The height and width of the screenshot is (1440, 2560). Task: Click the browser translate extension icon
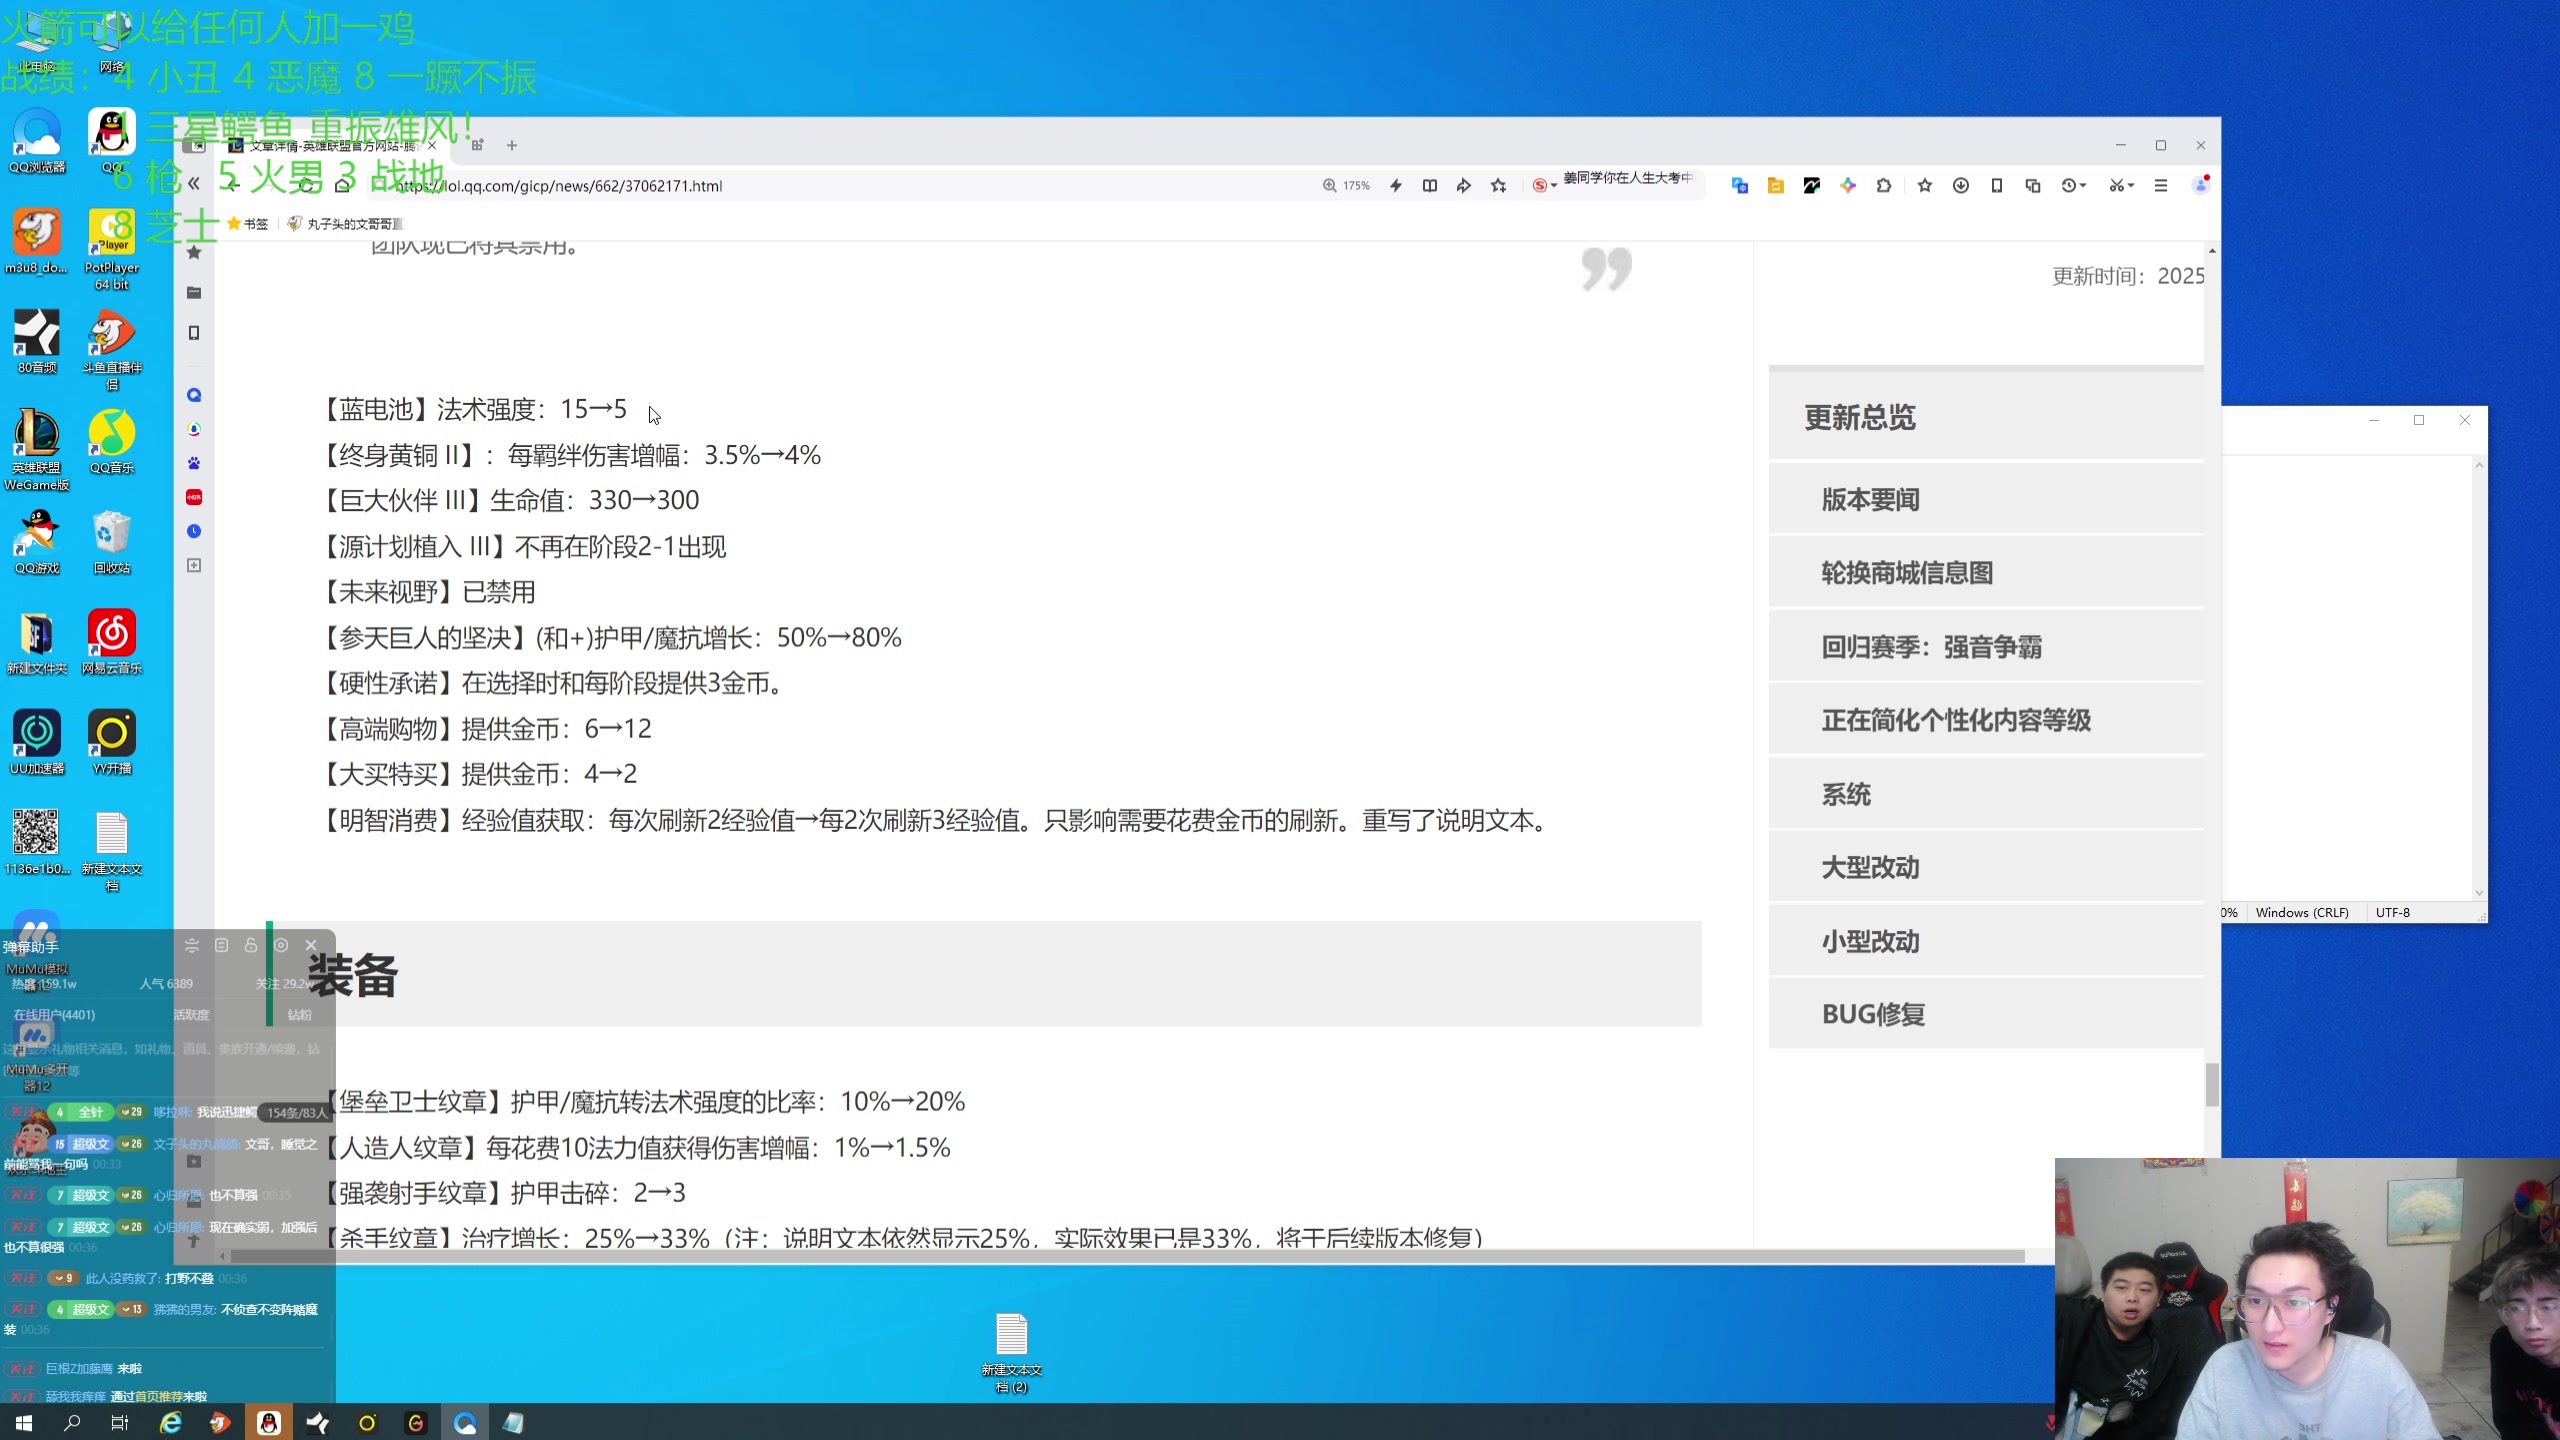click(x=1739, y=186)
